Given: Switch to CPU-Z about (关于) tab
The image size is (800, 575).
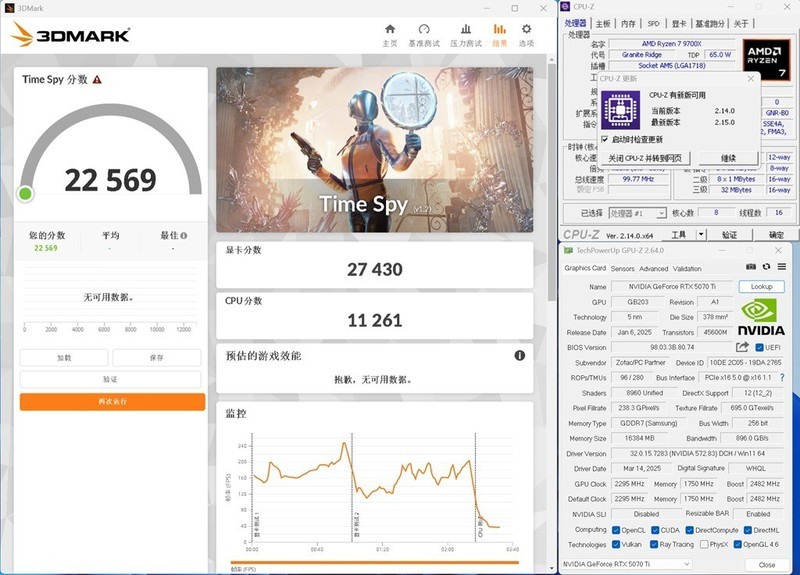Looking at the screenshot, I should 741,23.
